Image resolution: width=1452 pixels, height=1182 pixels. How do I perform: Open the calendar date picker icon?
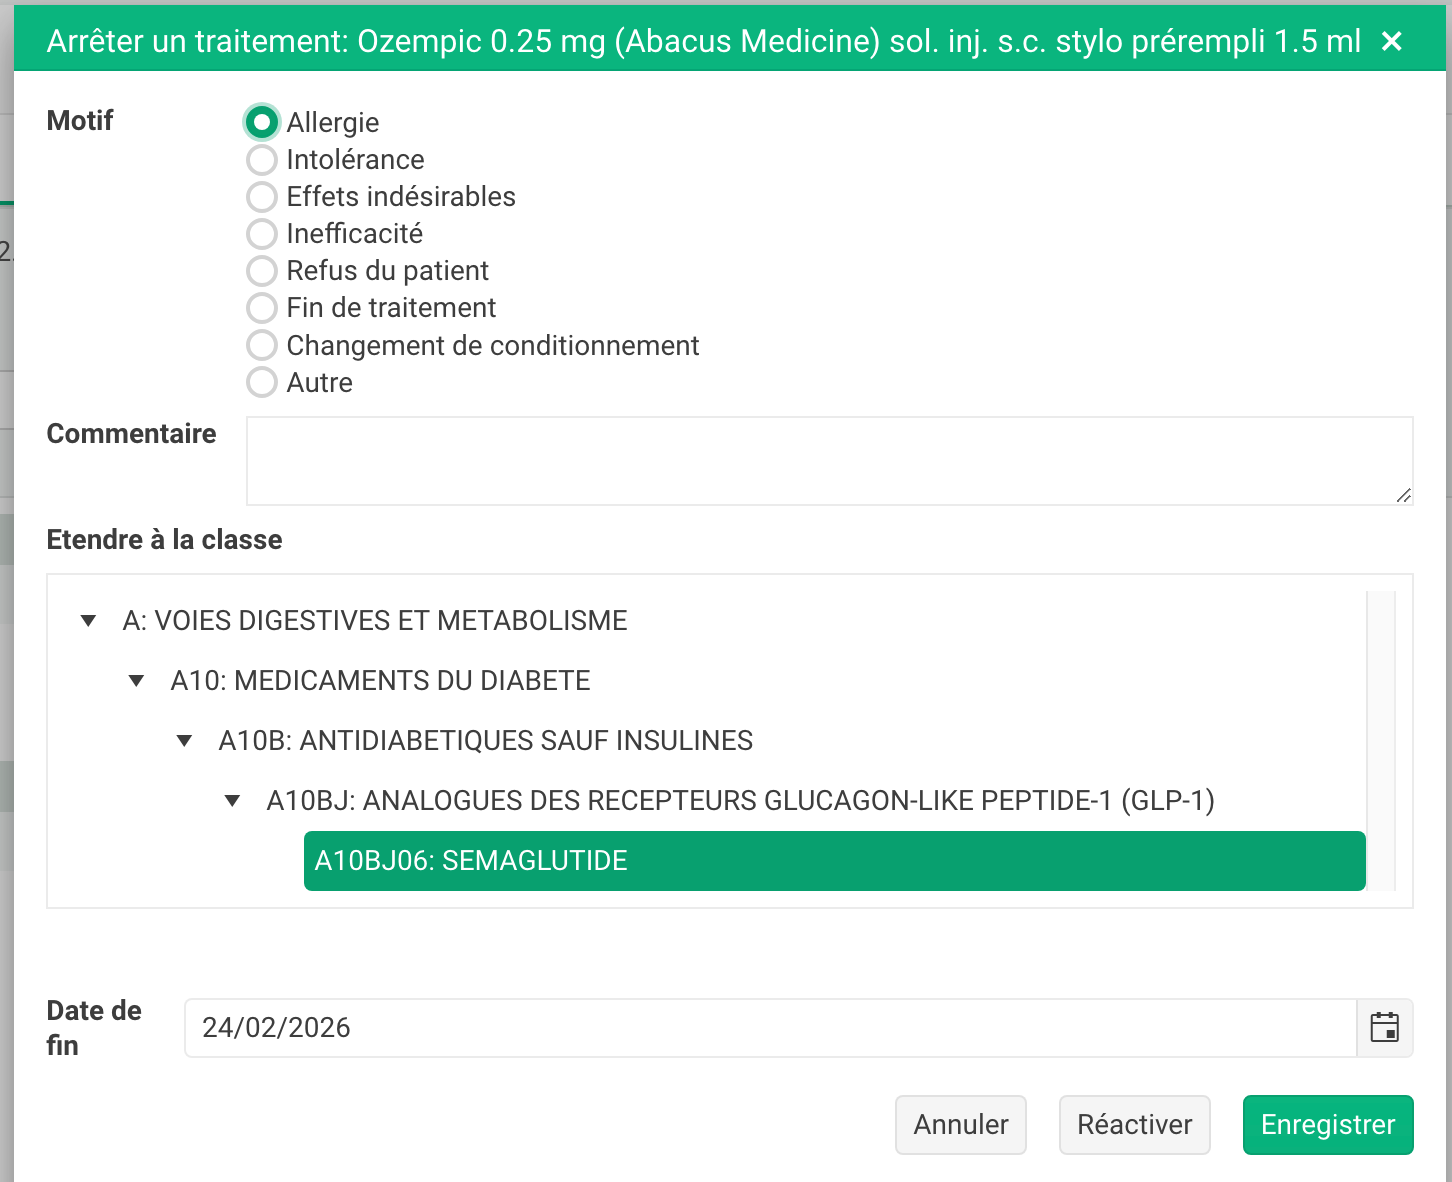(1384, 1028)
